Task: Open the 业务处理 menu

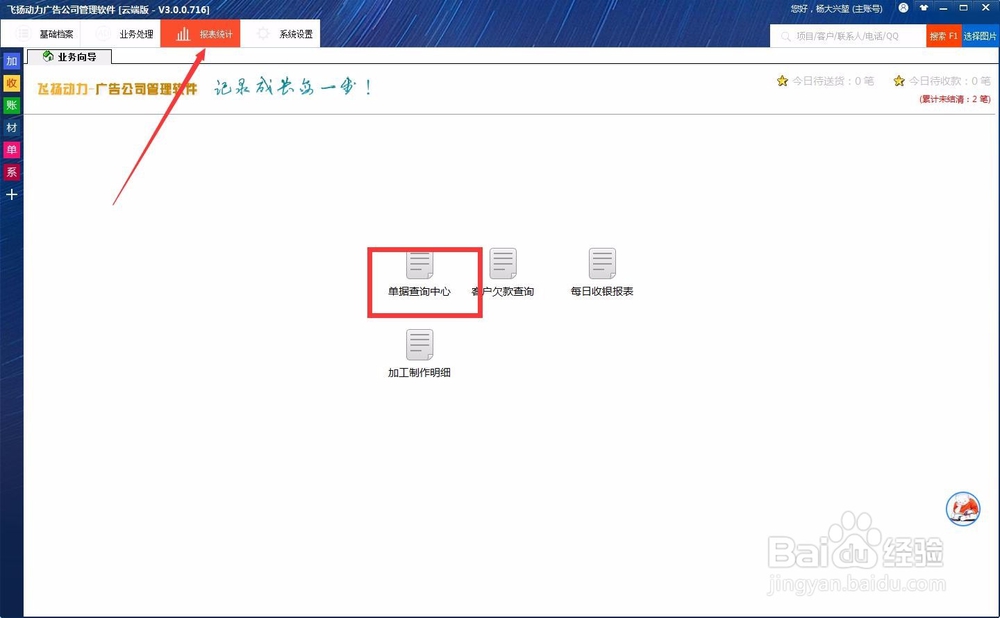Action: [x=130, y=32]
